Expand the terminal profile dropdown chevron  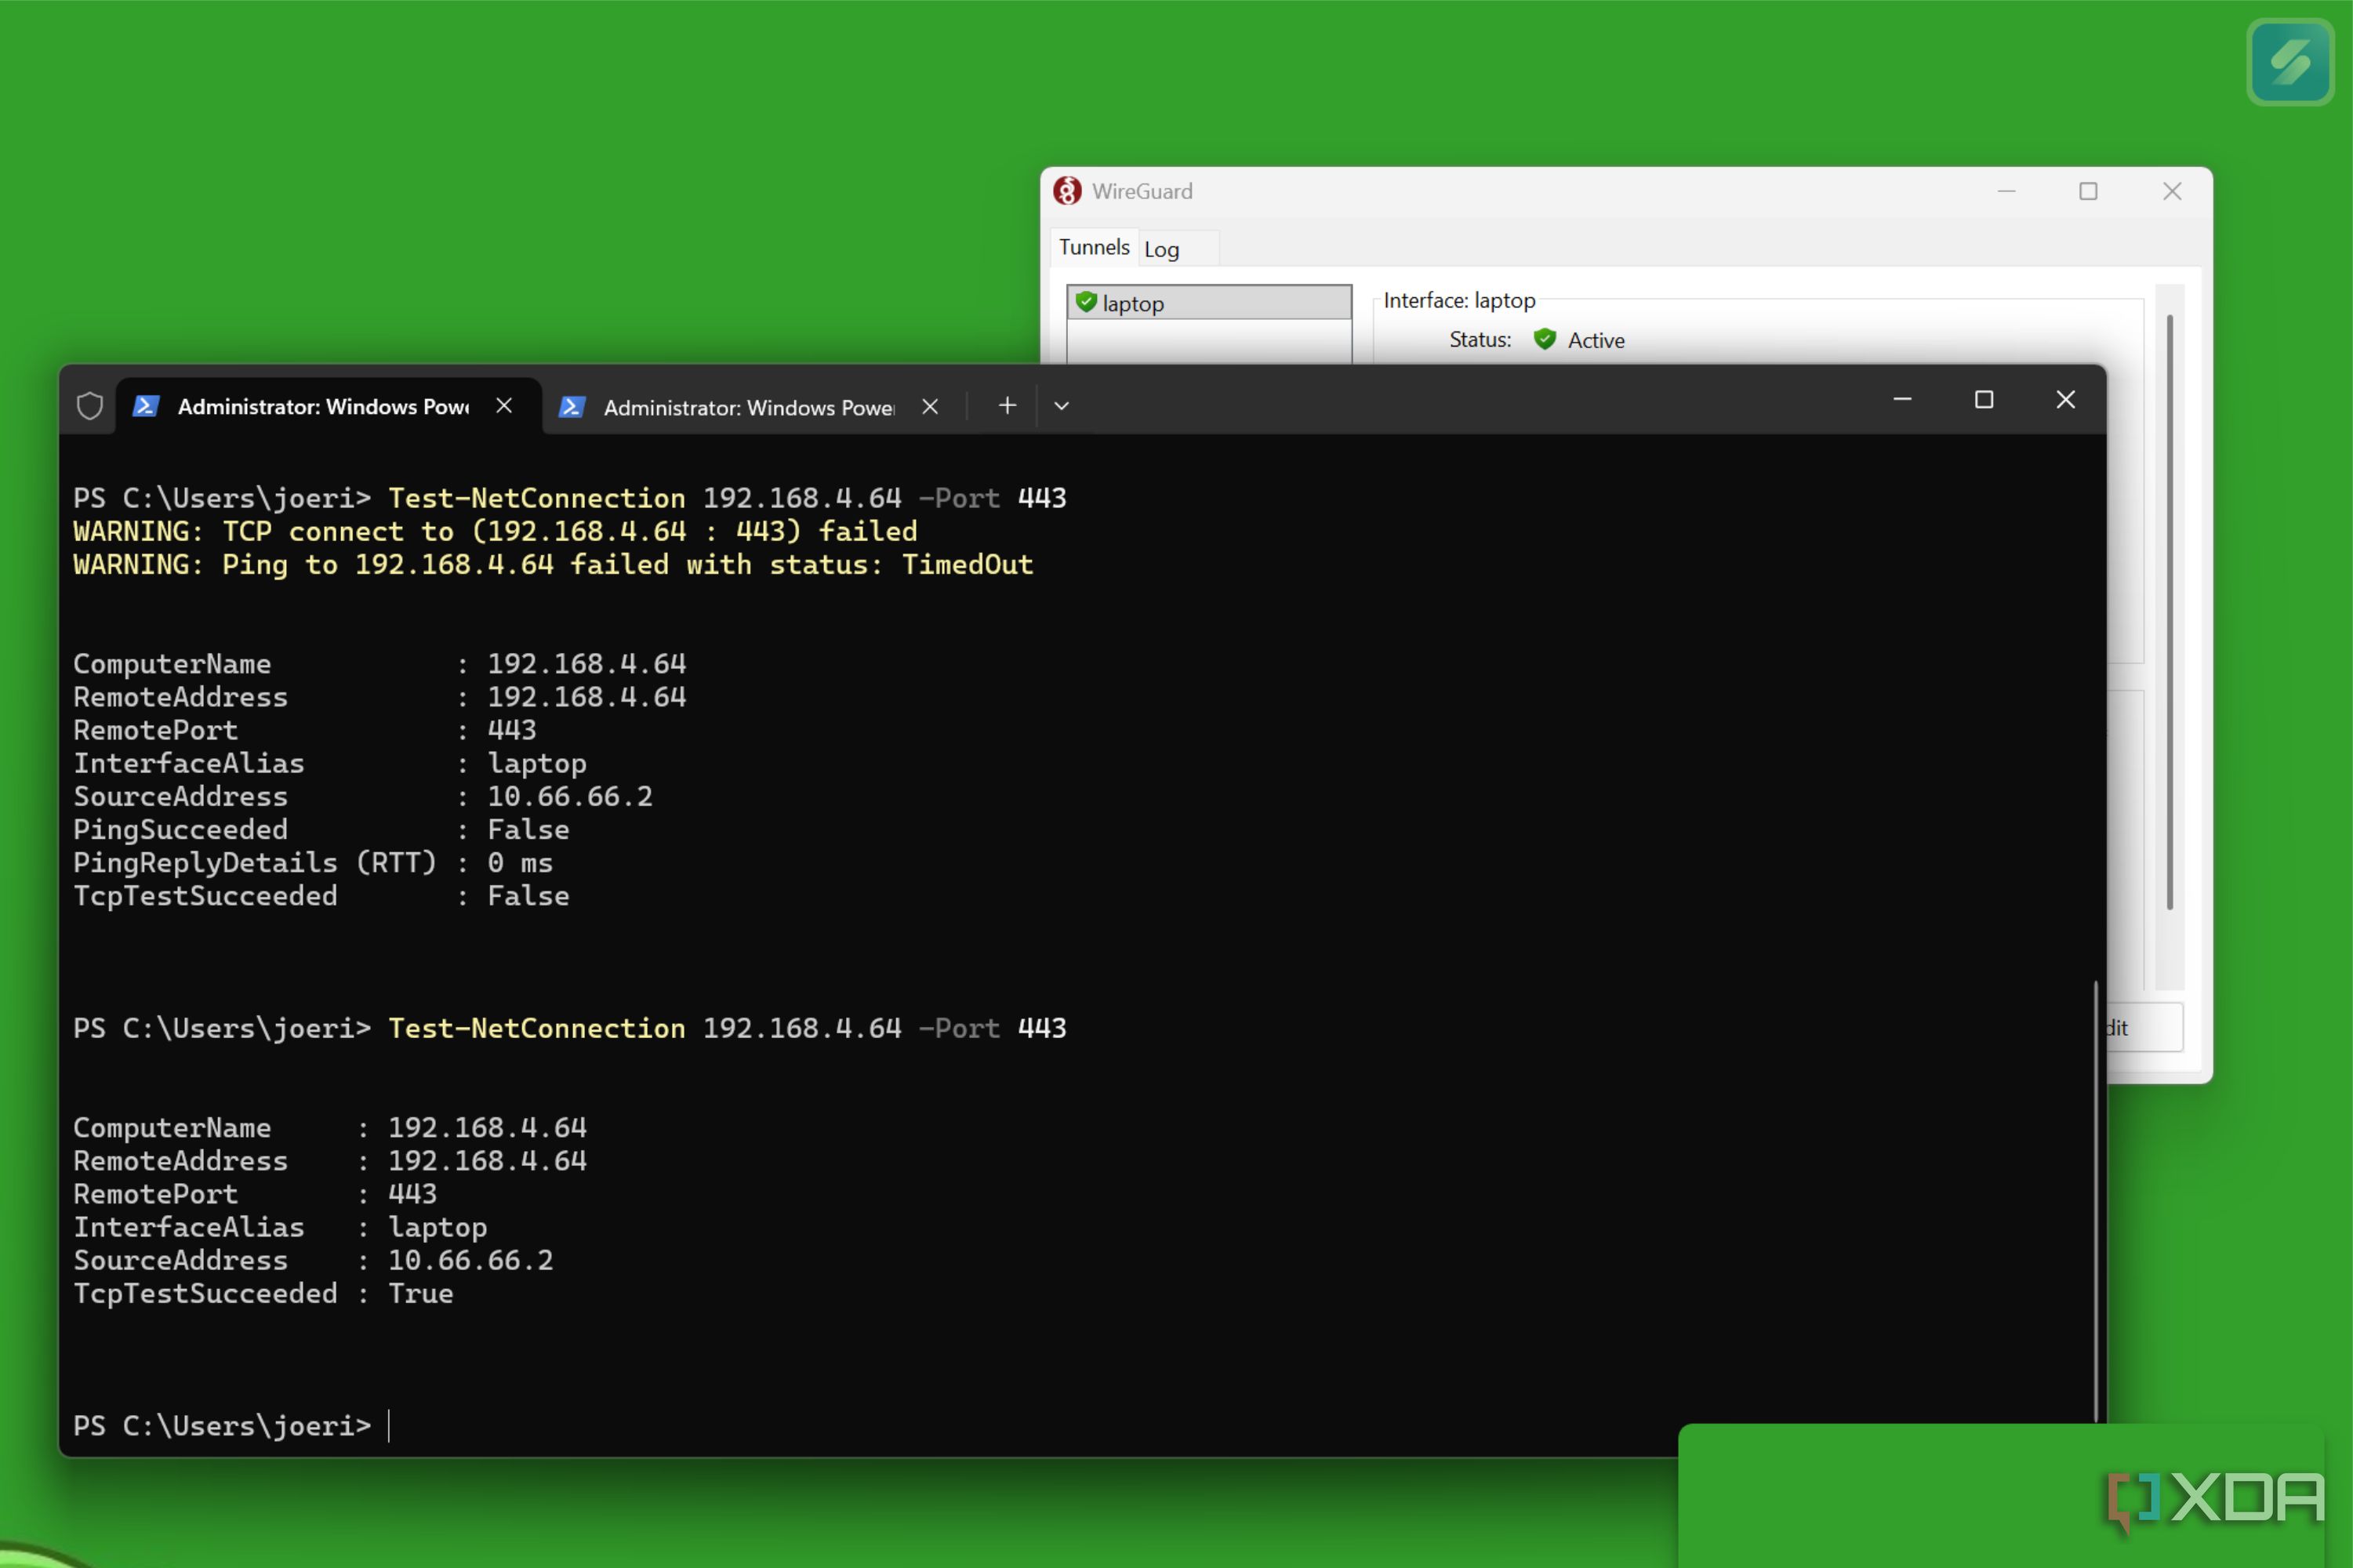(x=1062, y=406)
